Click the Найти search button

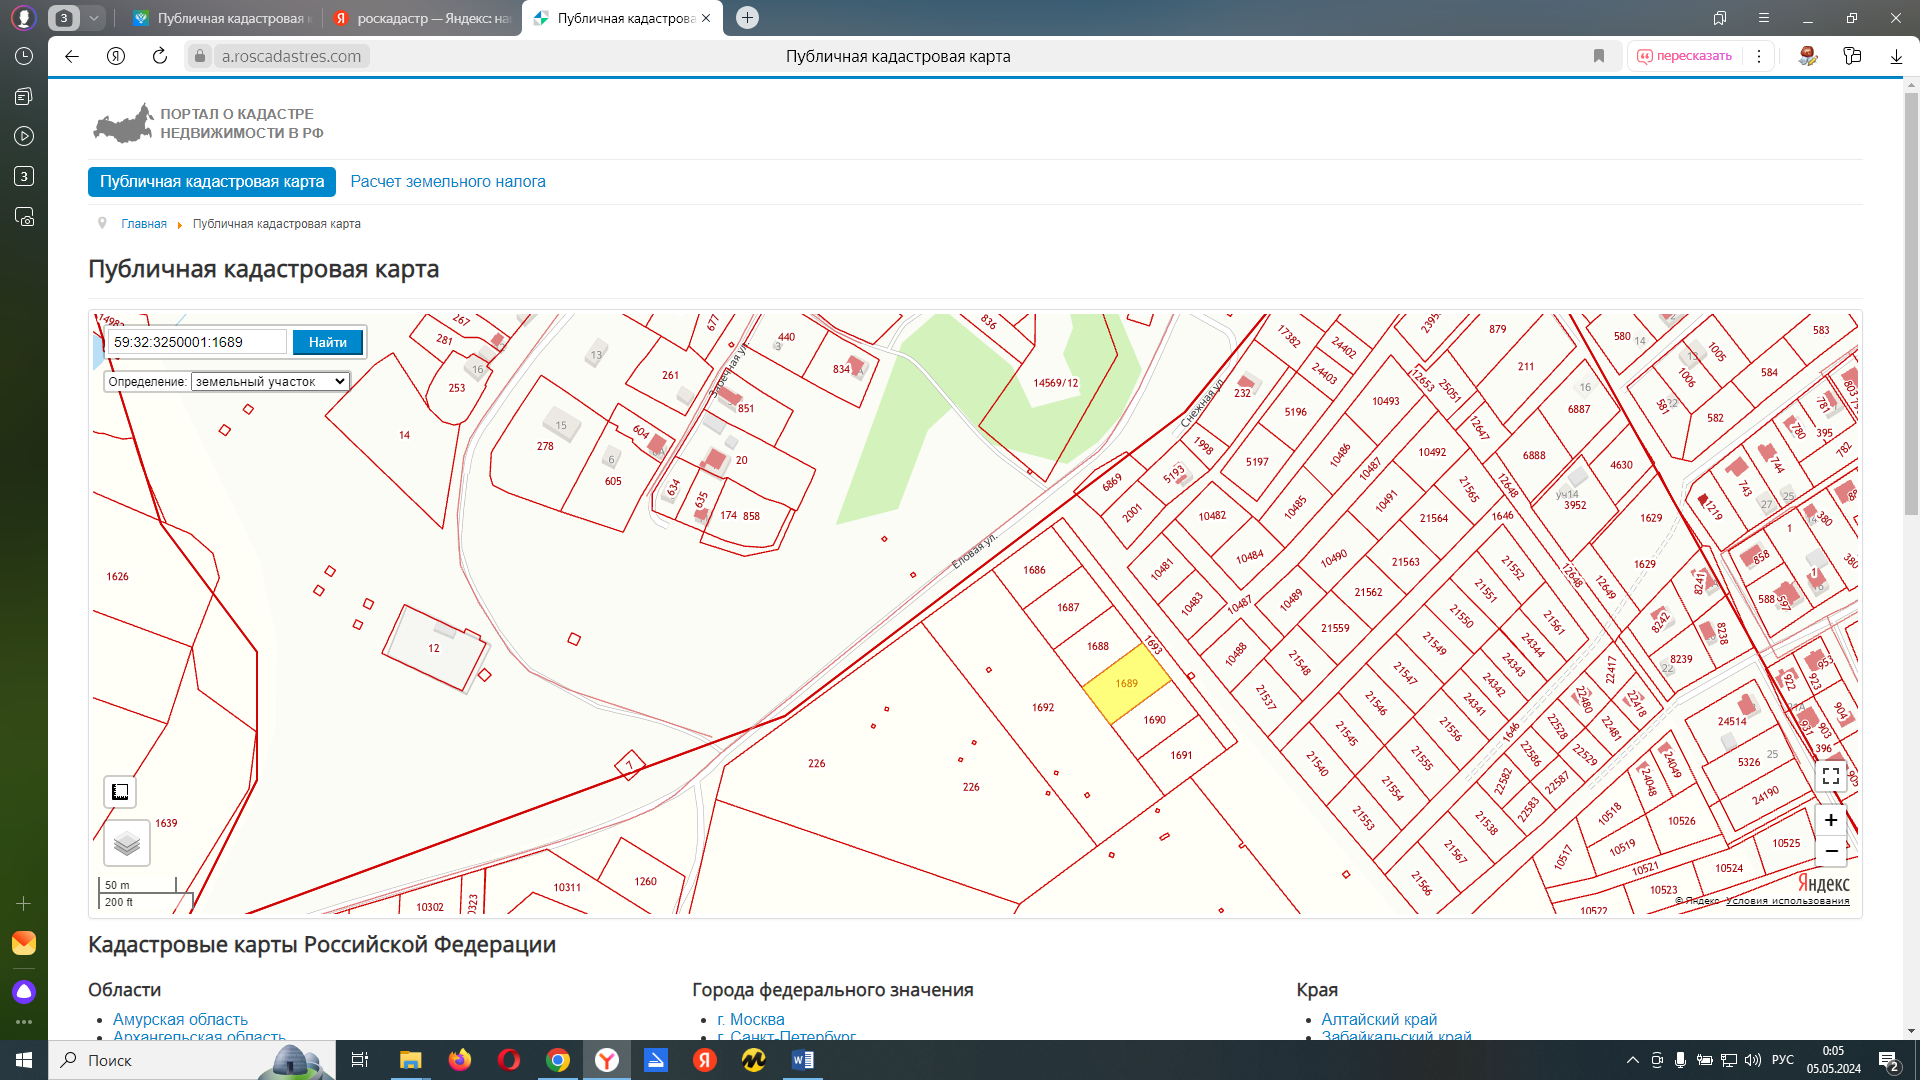pos(327,342)
